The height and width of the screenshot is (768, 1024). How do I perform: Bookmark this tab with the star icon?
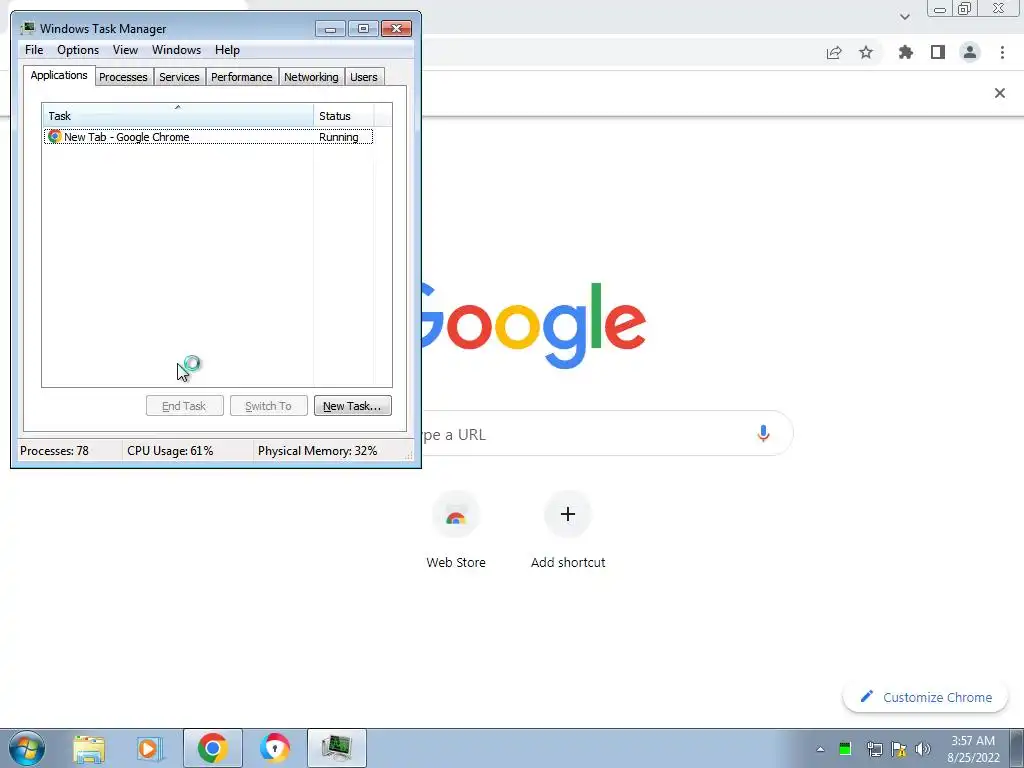click(x=866, y=52)
